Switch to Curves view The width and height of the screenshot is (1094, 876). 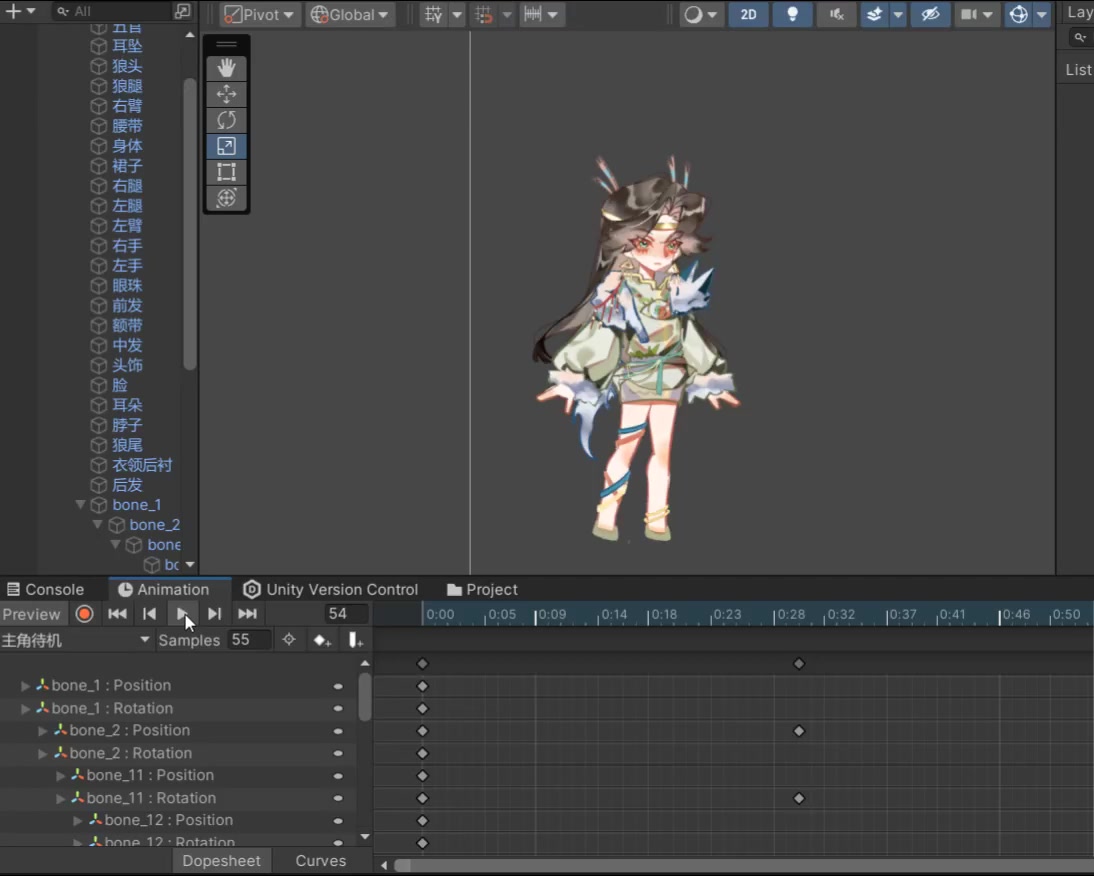320,861
